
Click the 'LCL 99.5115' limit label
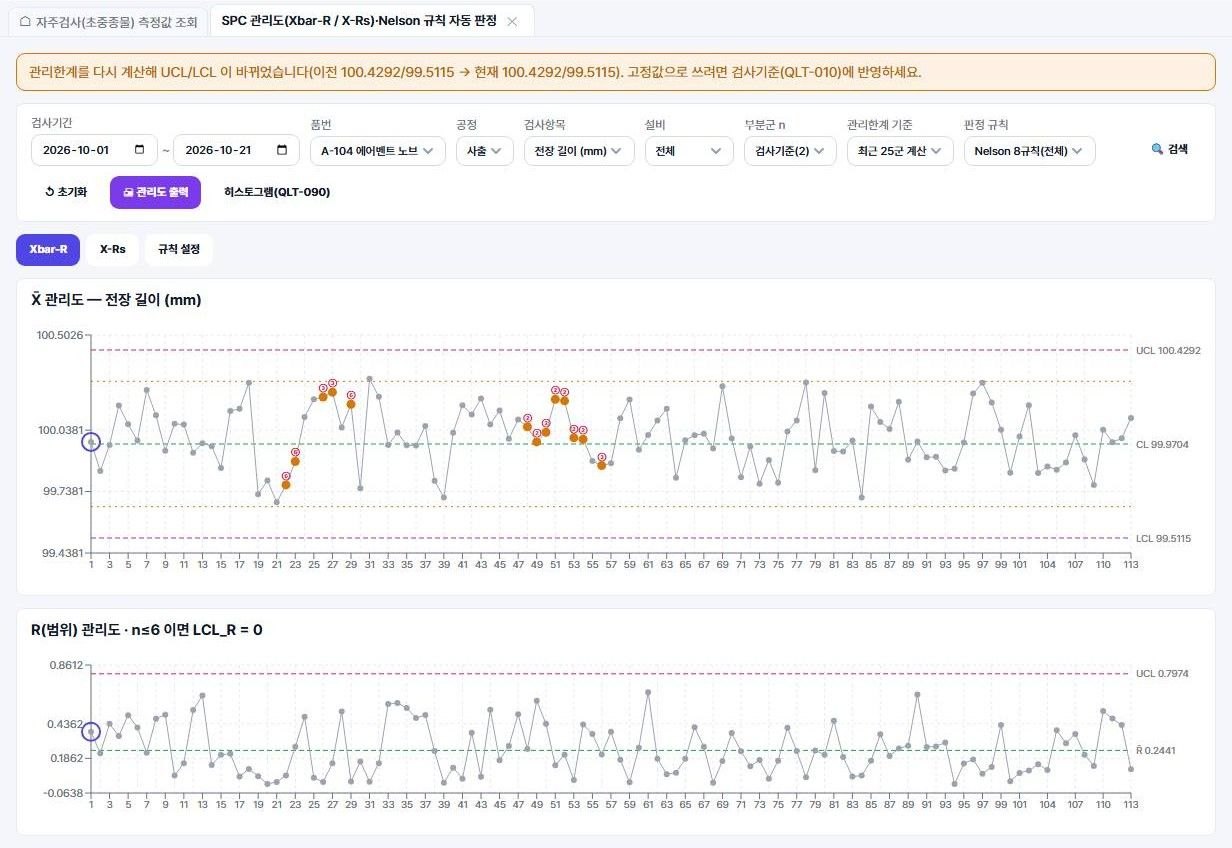pyautogui.click(x=1165, y=539)
